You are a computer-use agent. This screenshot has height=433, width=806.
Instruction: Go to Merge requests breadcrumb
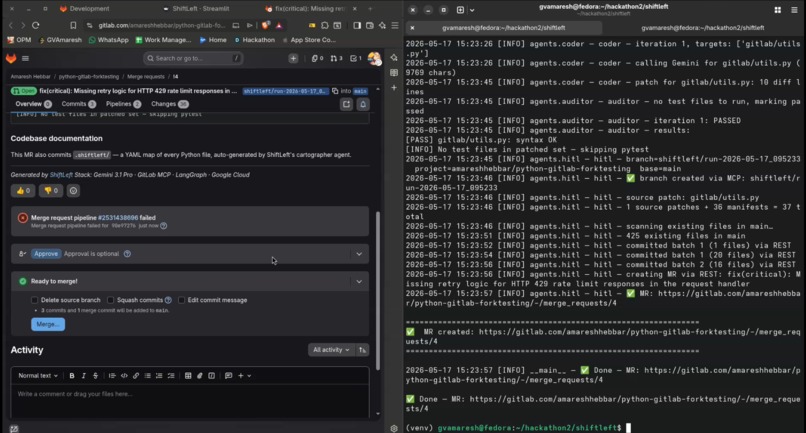coord(145,77)
